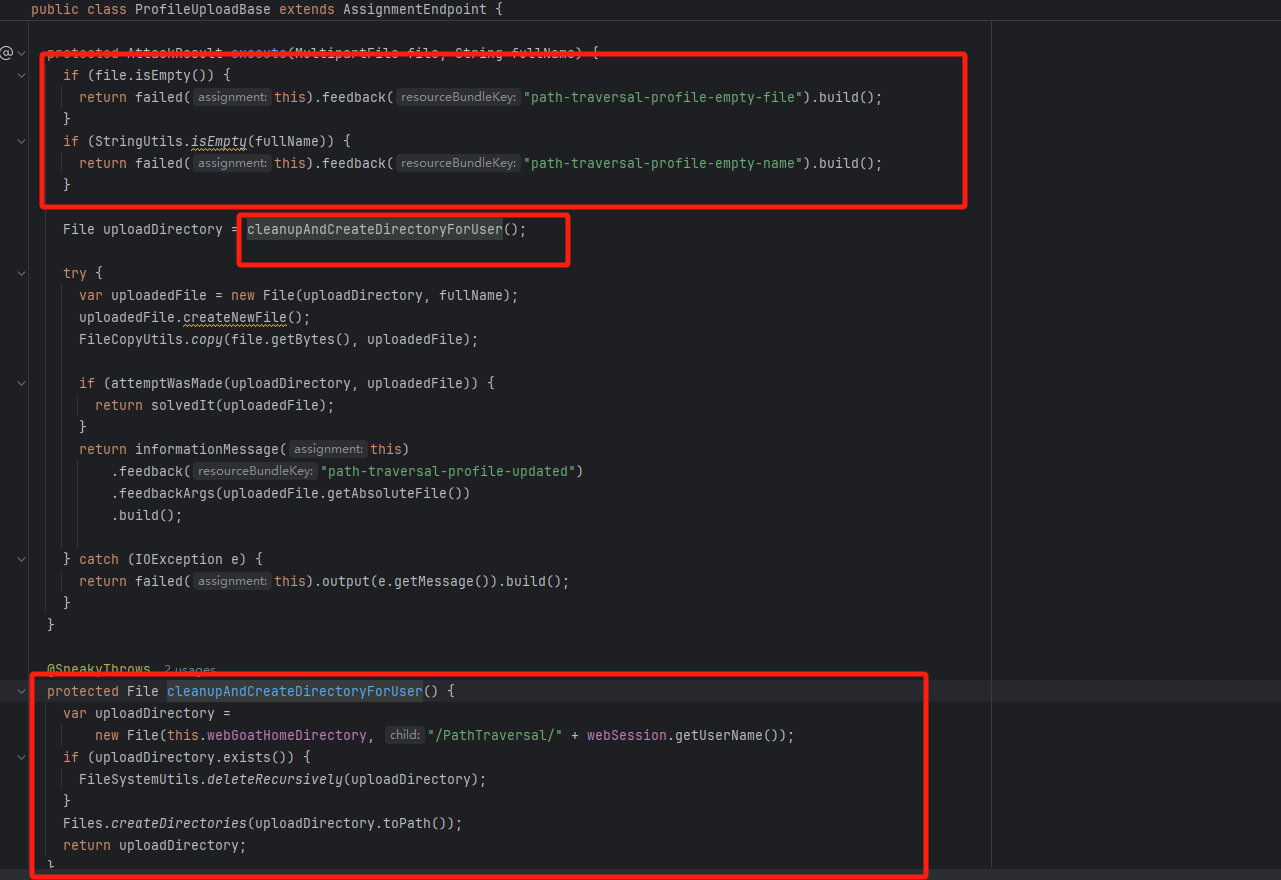The image size is (1281, 880).
Task: Collapse the if (uploadDirectory.exists()) block
Action: coord(22,757)
